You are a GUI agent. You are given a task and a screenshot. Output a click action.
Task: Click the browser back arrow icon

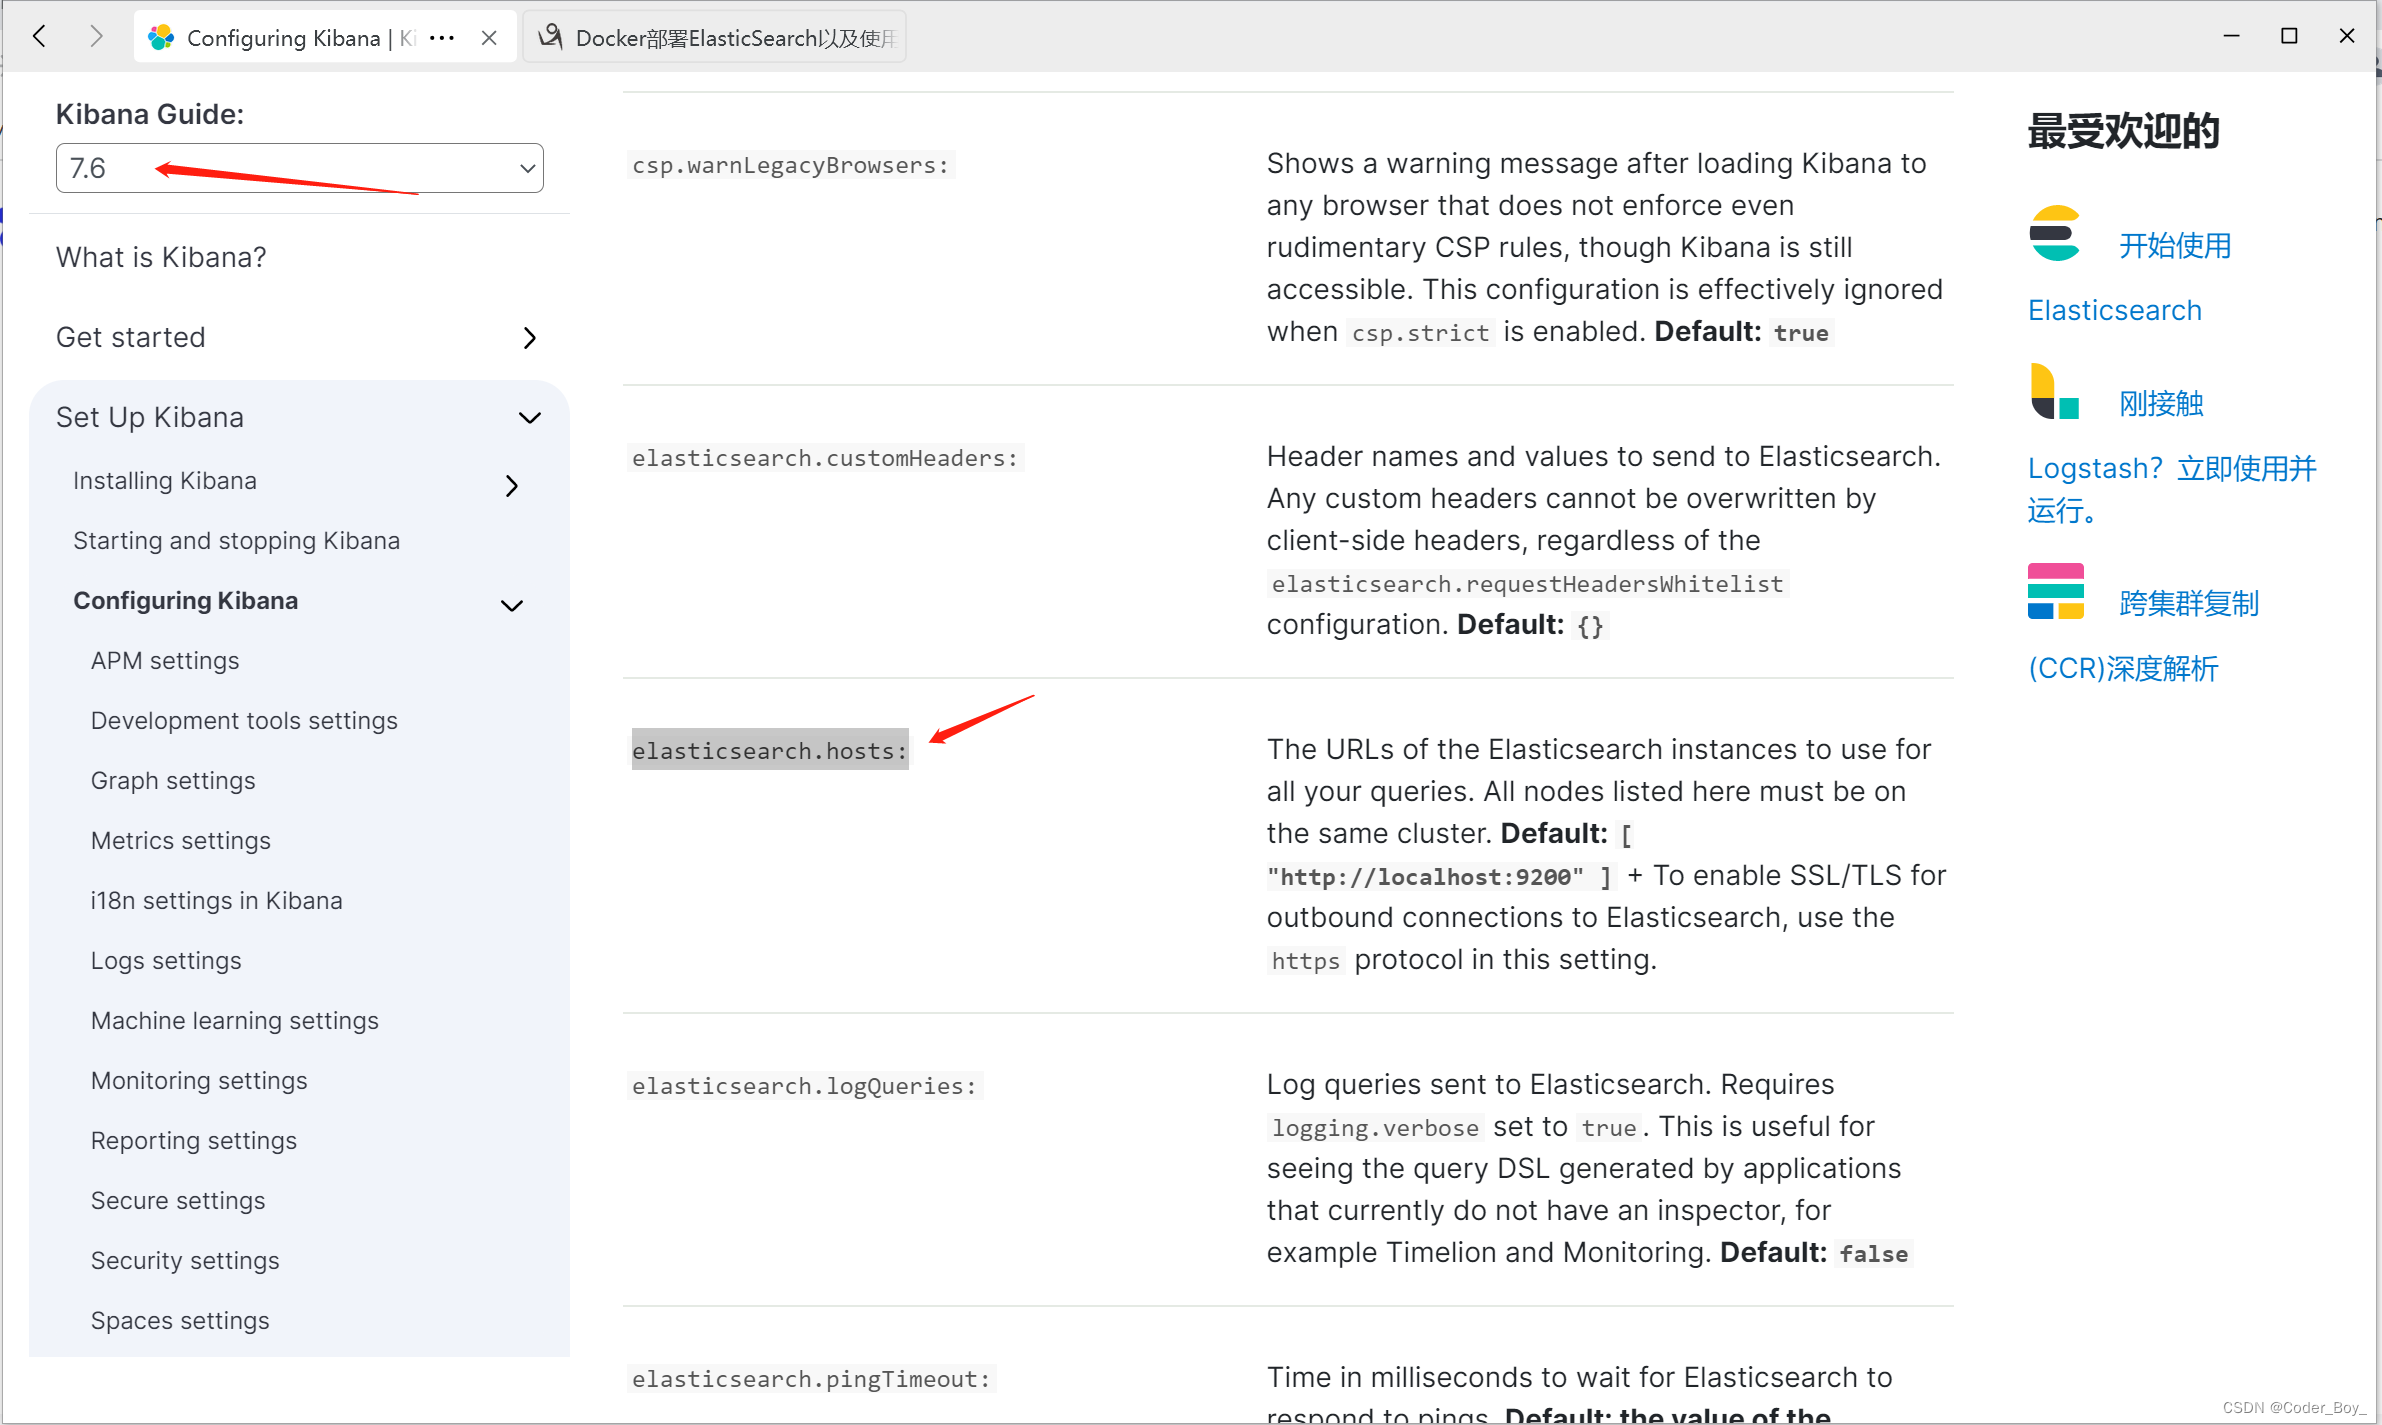click(x=40, y=37)
